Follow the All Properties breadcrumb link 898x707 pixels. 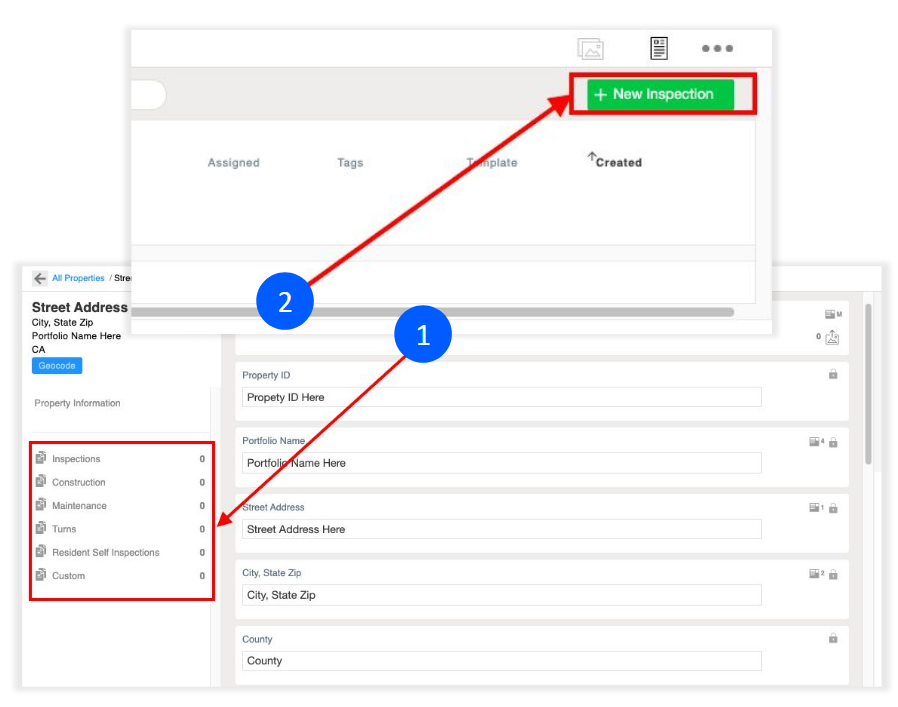pyautogui.click(x=78, y=278)
